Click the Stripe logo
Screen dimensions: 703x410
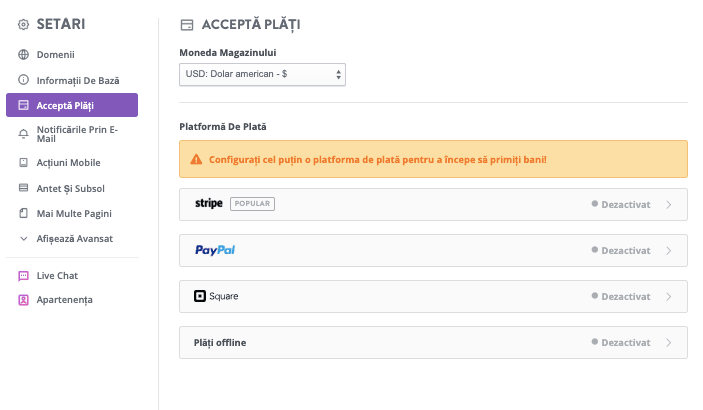coord(209,204)
